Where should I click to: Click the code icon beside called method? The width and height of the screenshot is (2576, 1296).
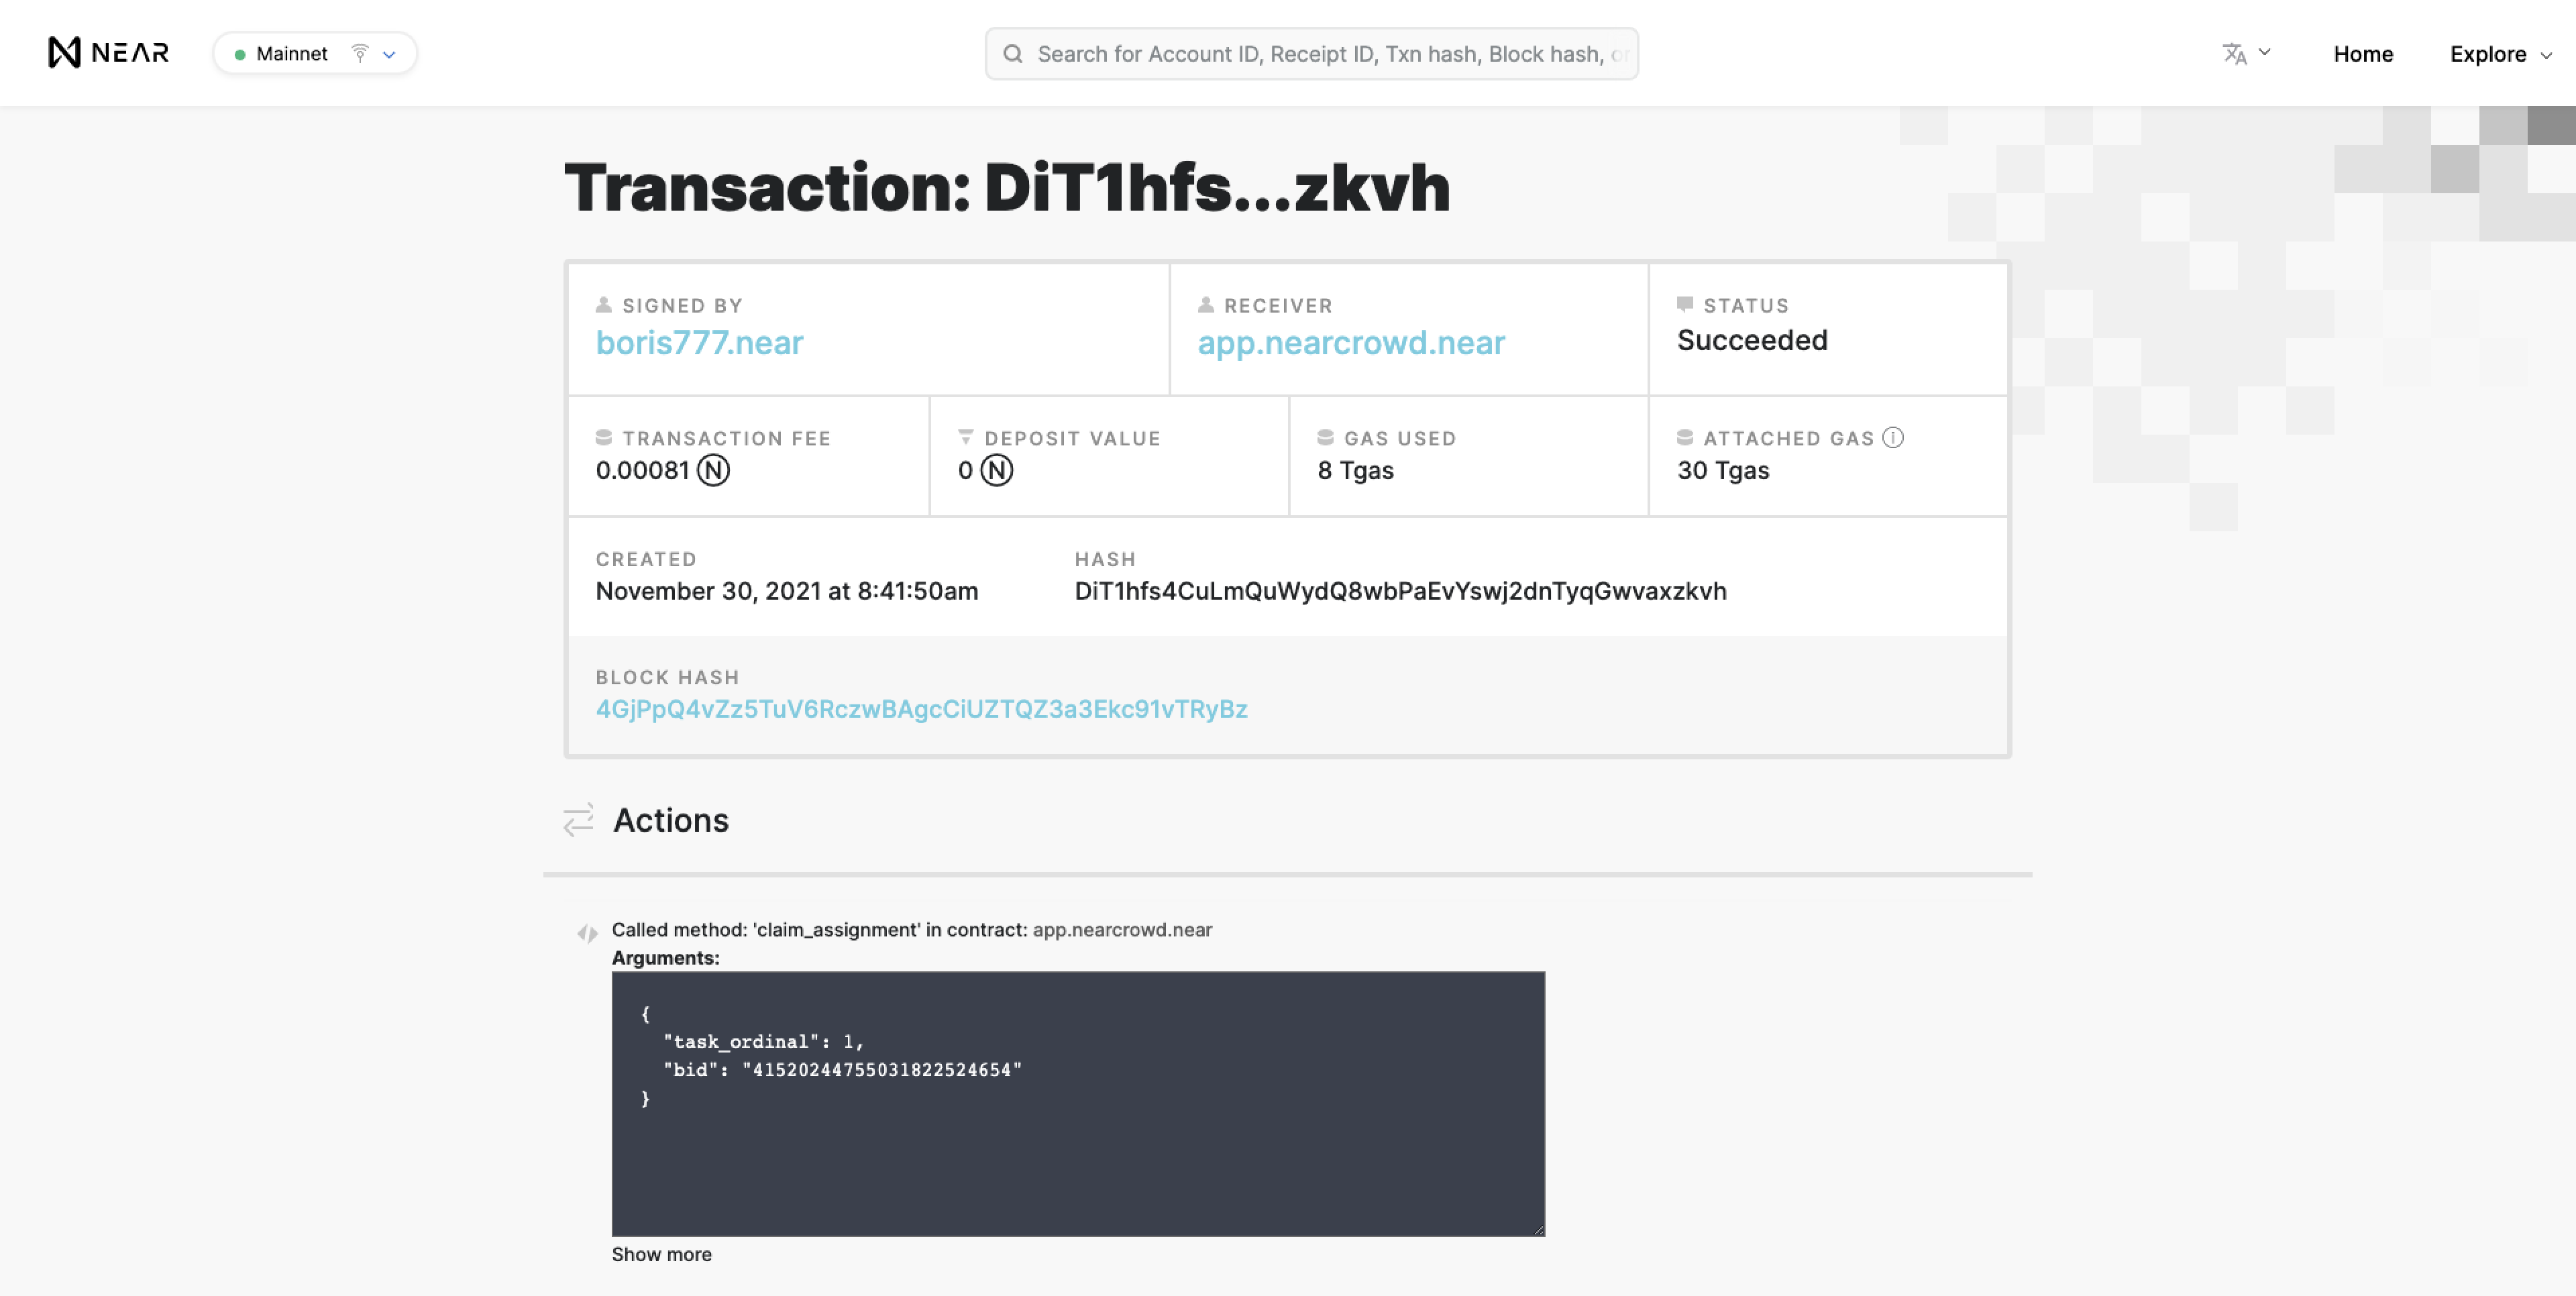click(x=587, y=933)
